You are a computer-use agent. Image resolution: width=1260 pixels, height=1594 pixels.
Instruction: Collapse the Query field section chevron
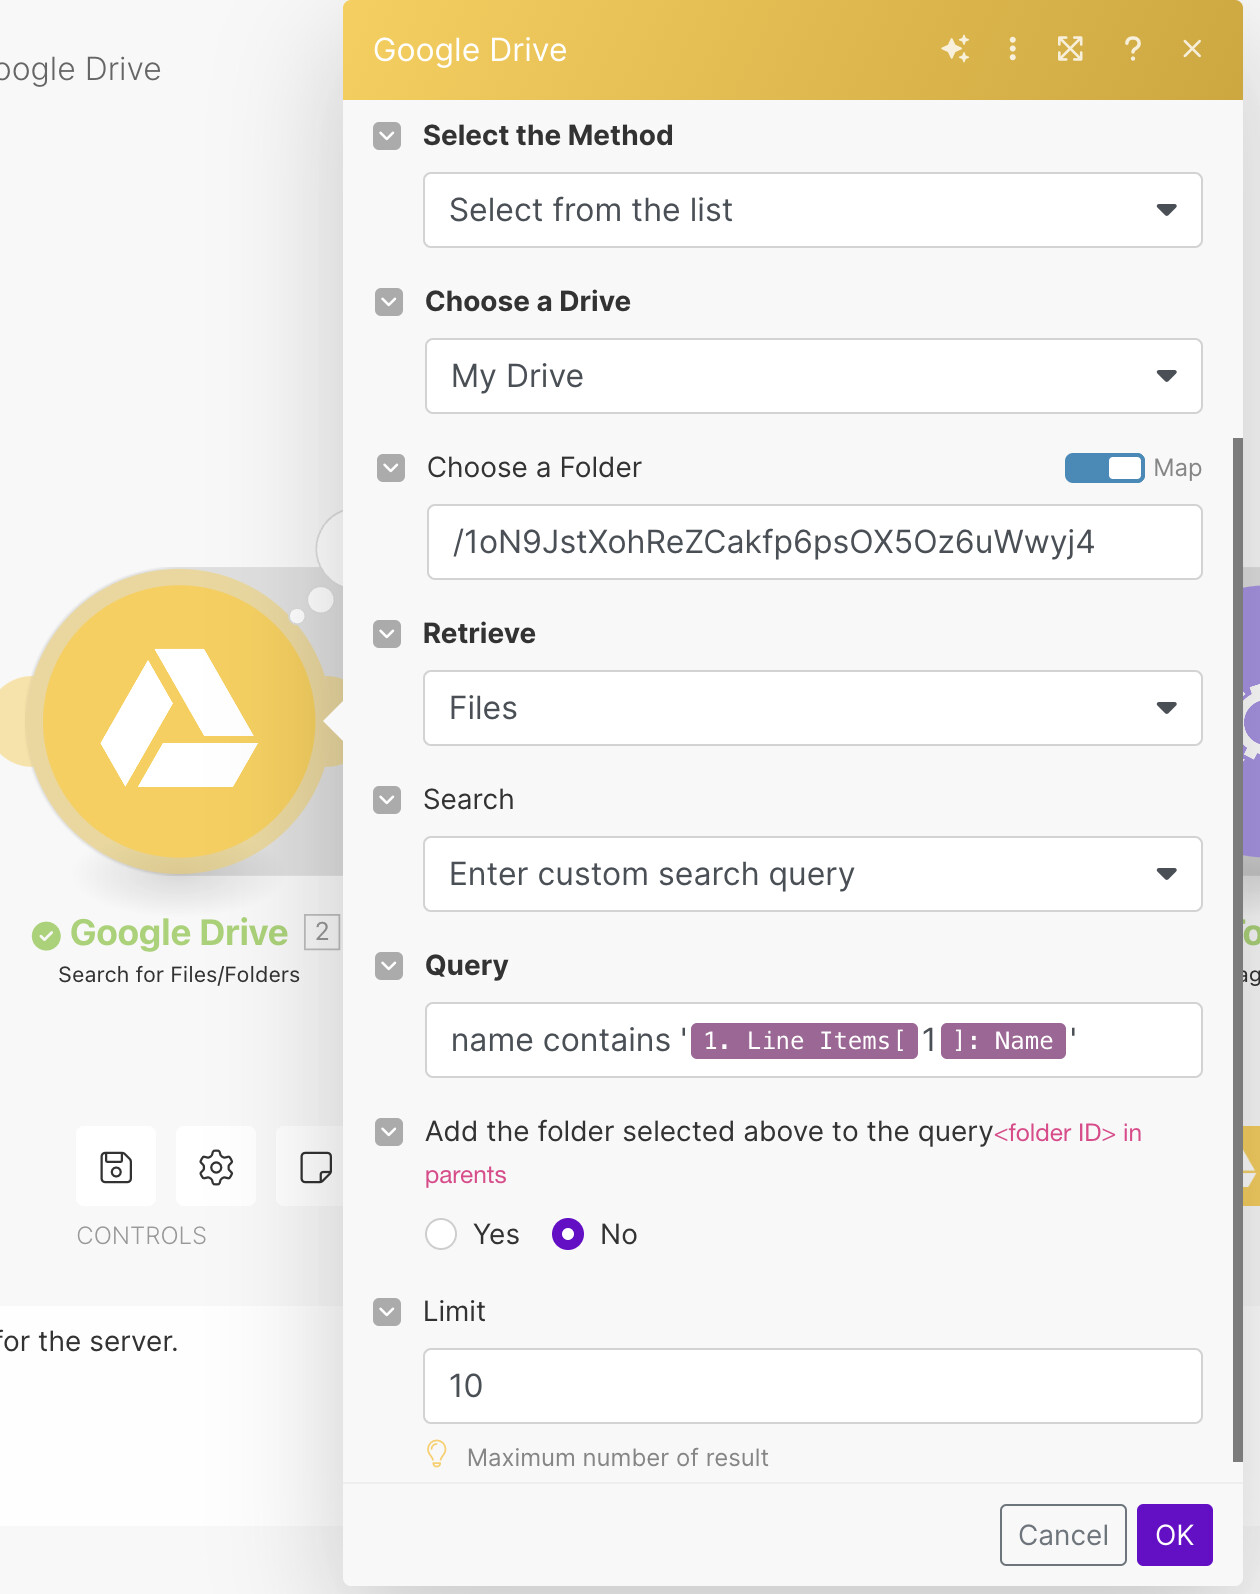tap(389, 966)
